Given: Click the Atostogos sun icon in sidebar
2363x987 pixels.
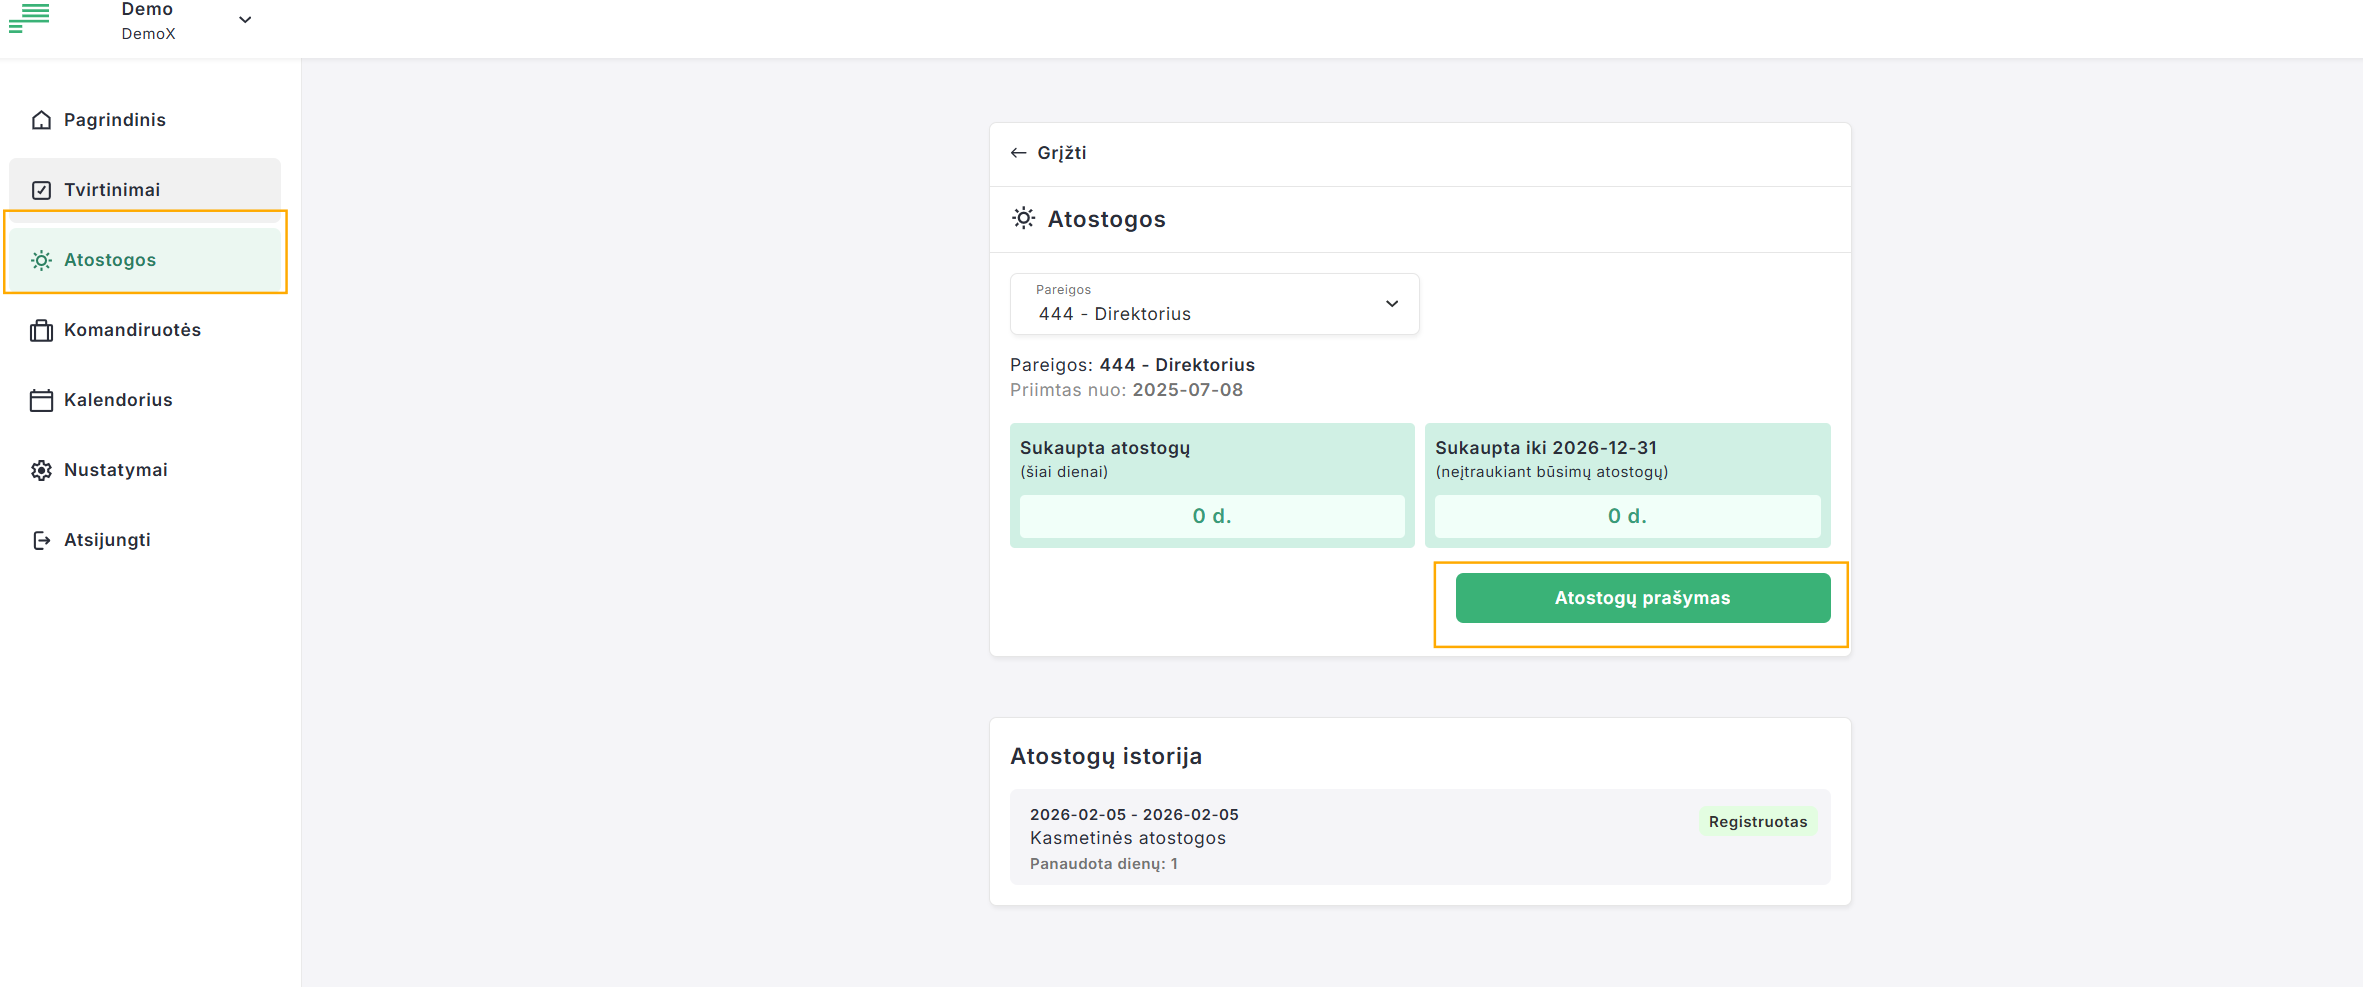Looking at the screenshot, I should (x=41, y=260).
